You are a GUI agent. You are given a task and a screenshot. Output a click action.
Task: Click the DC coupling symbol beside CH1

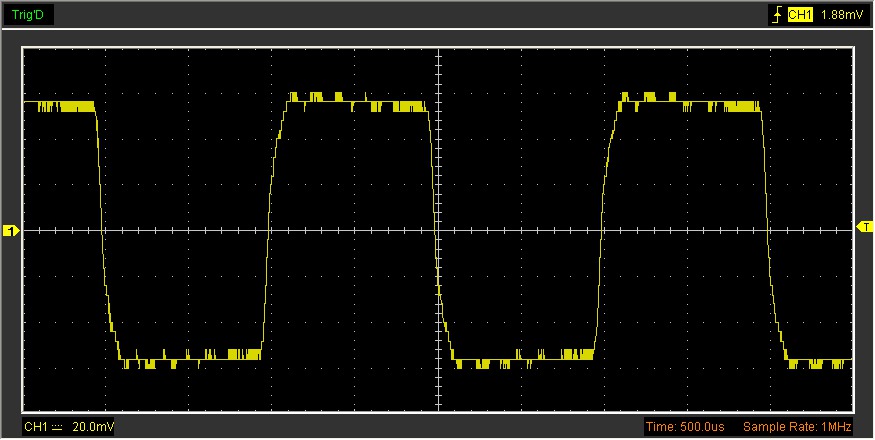[x=57, y=428]
